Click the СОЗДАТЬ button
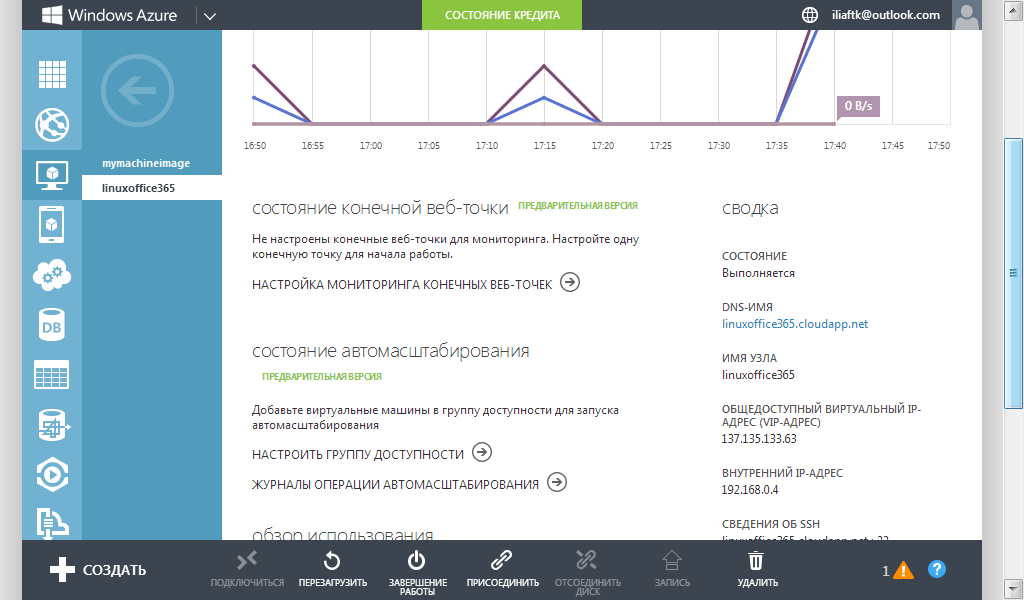This screenshot has width=1024, height=600. 98,569
